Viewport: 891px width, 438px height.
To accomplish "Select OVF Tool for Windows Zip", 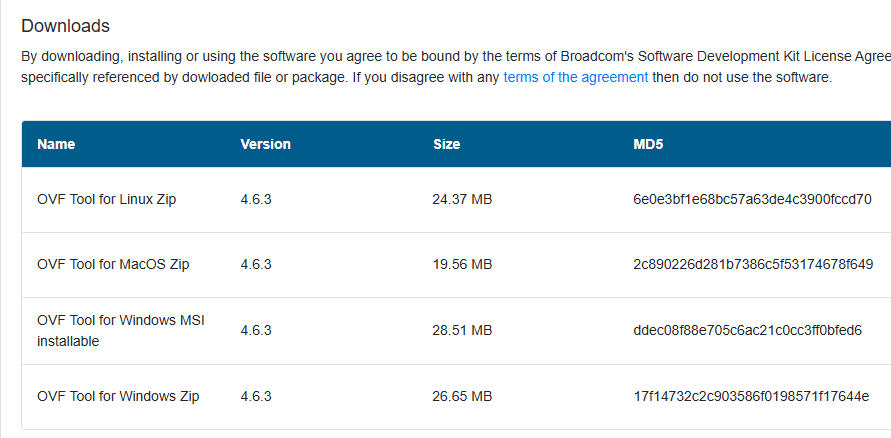I will tap(118, 396).
